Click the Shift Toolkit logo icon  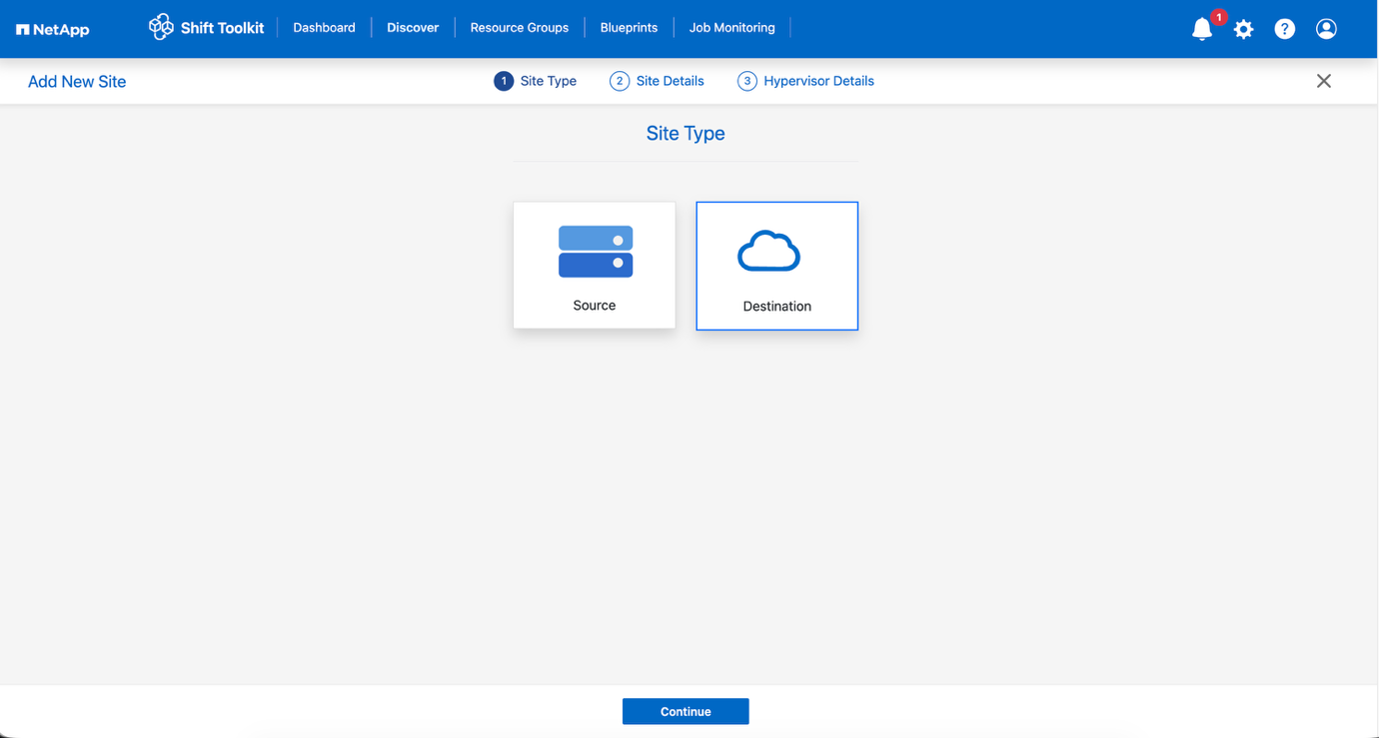(x=160, y=27)
